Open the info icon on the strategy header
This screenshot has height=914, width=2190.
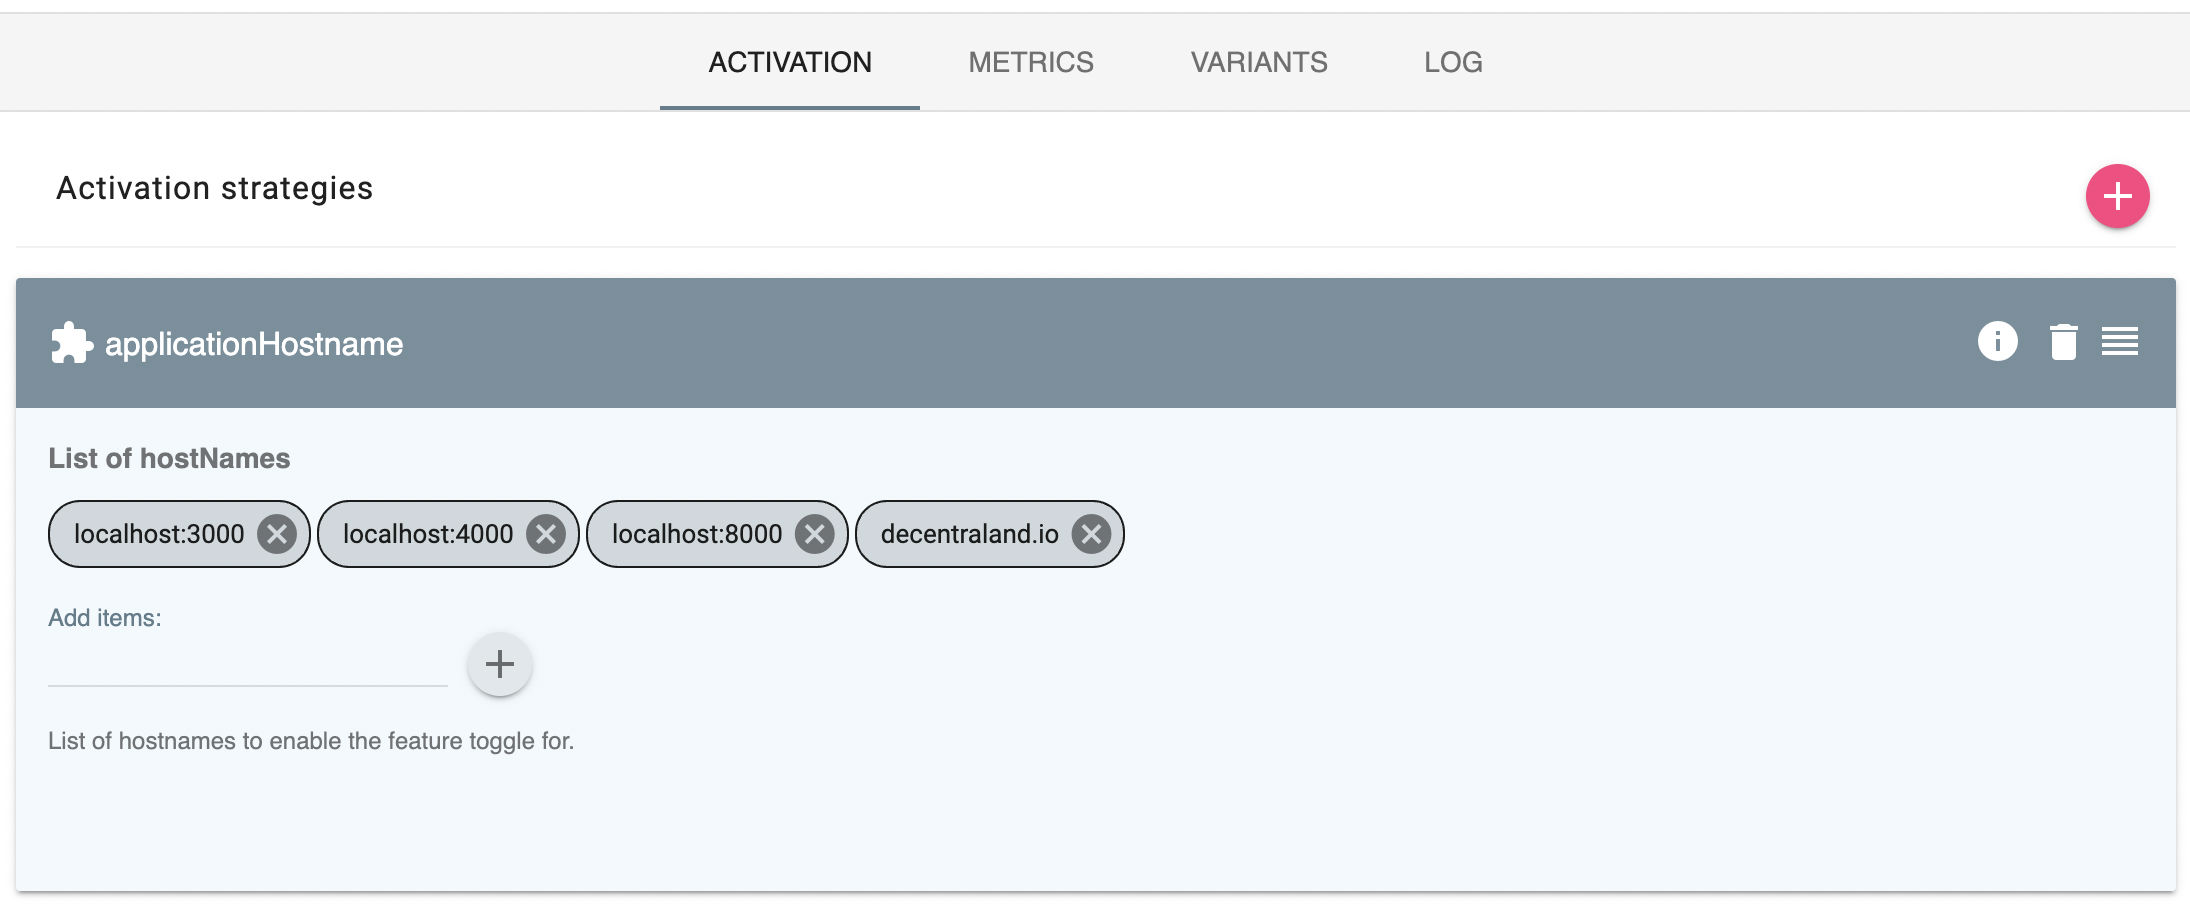click(1996, 341)
